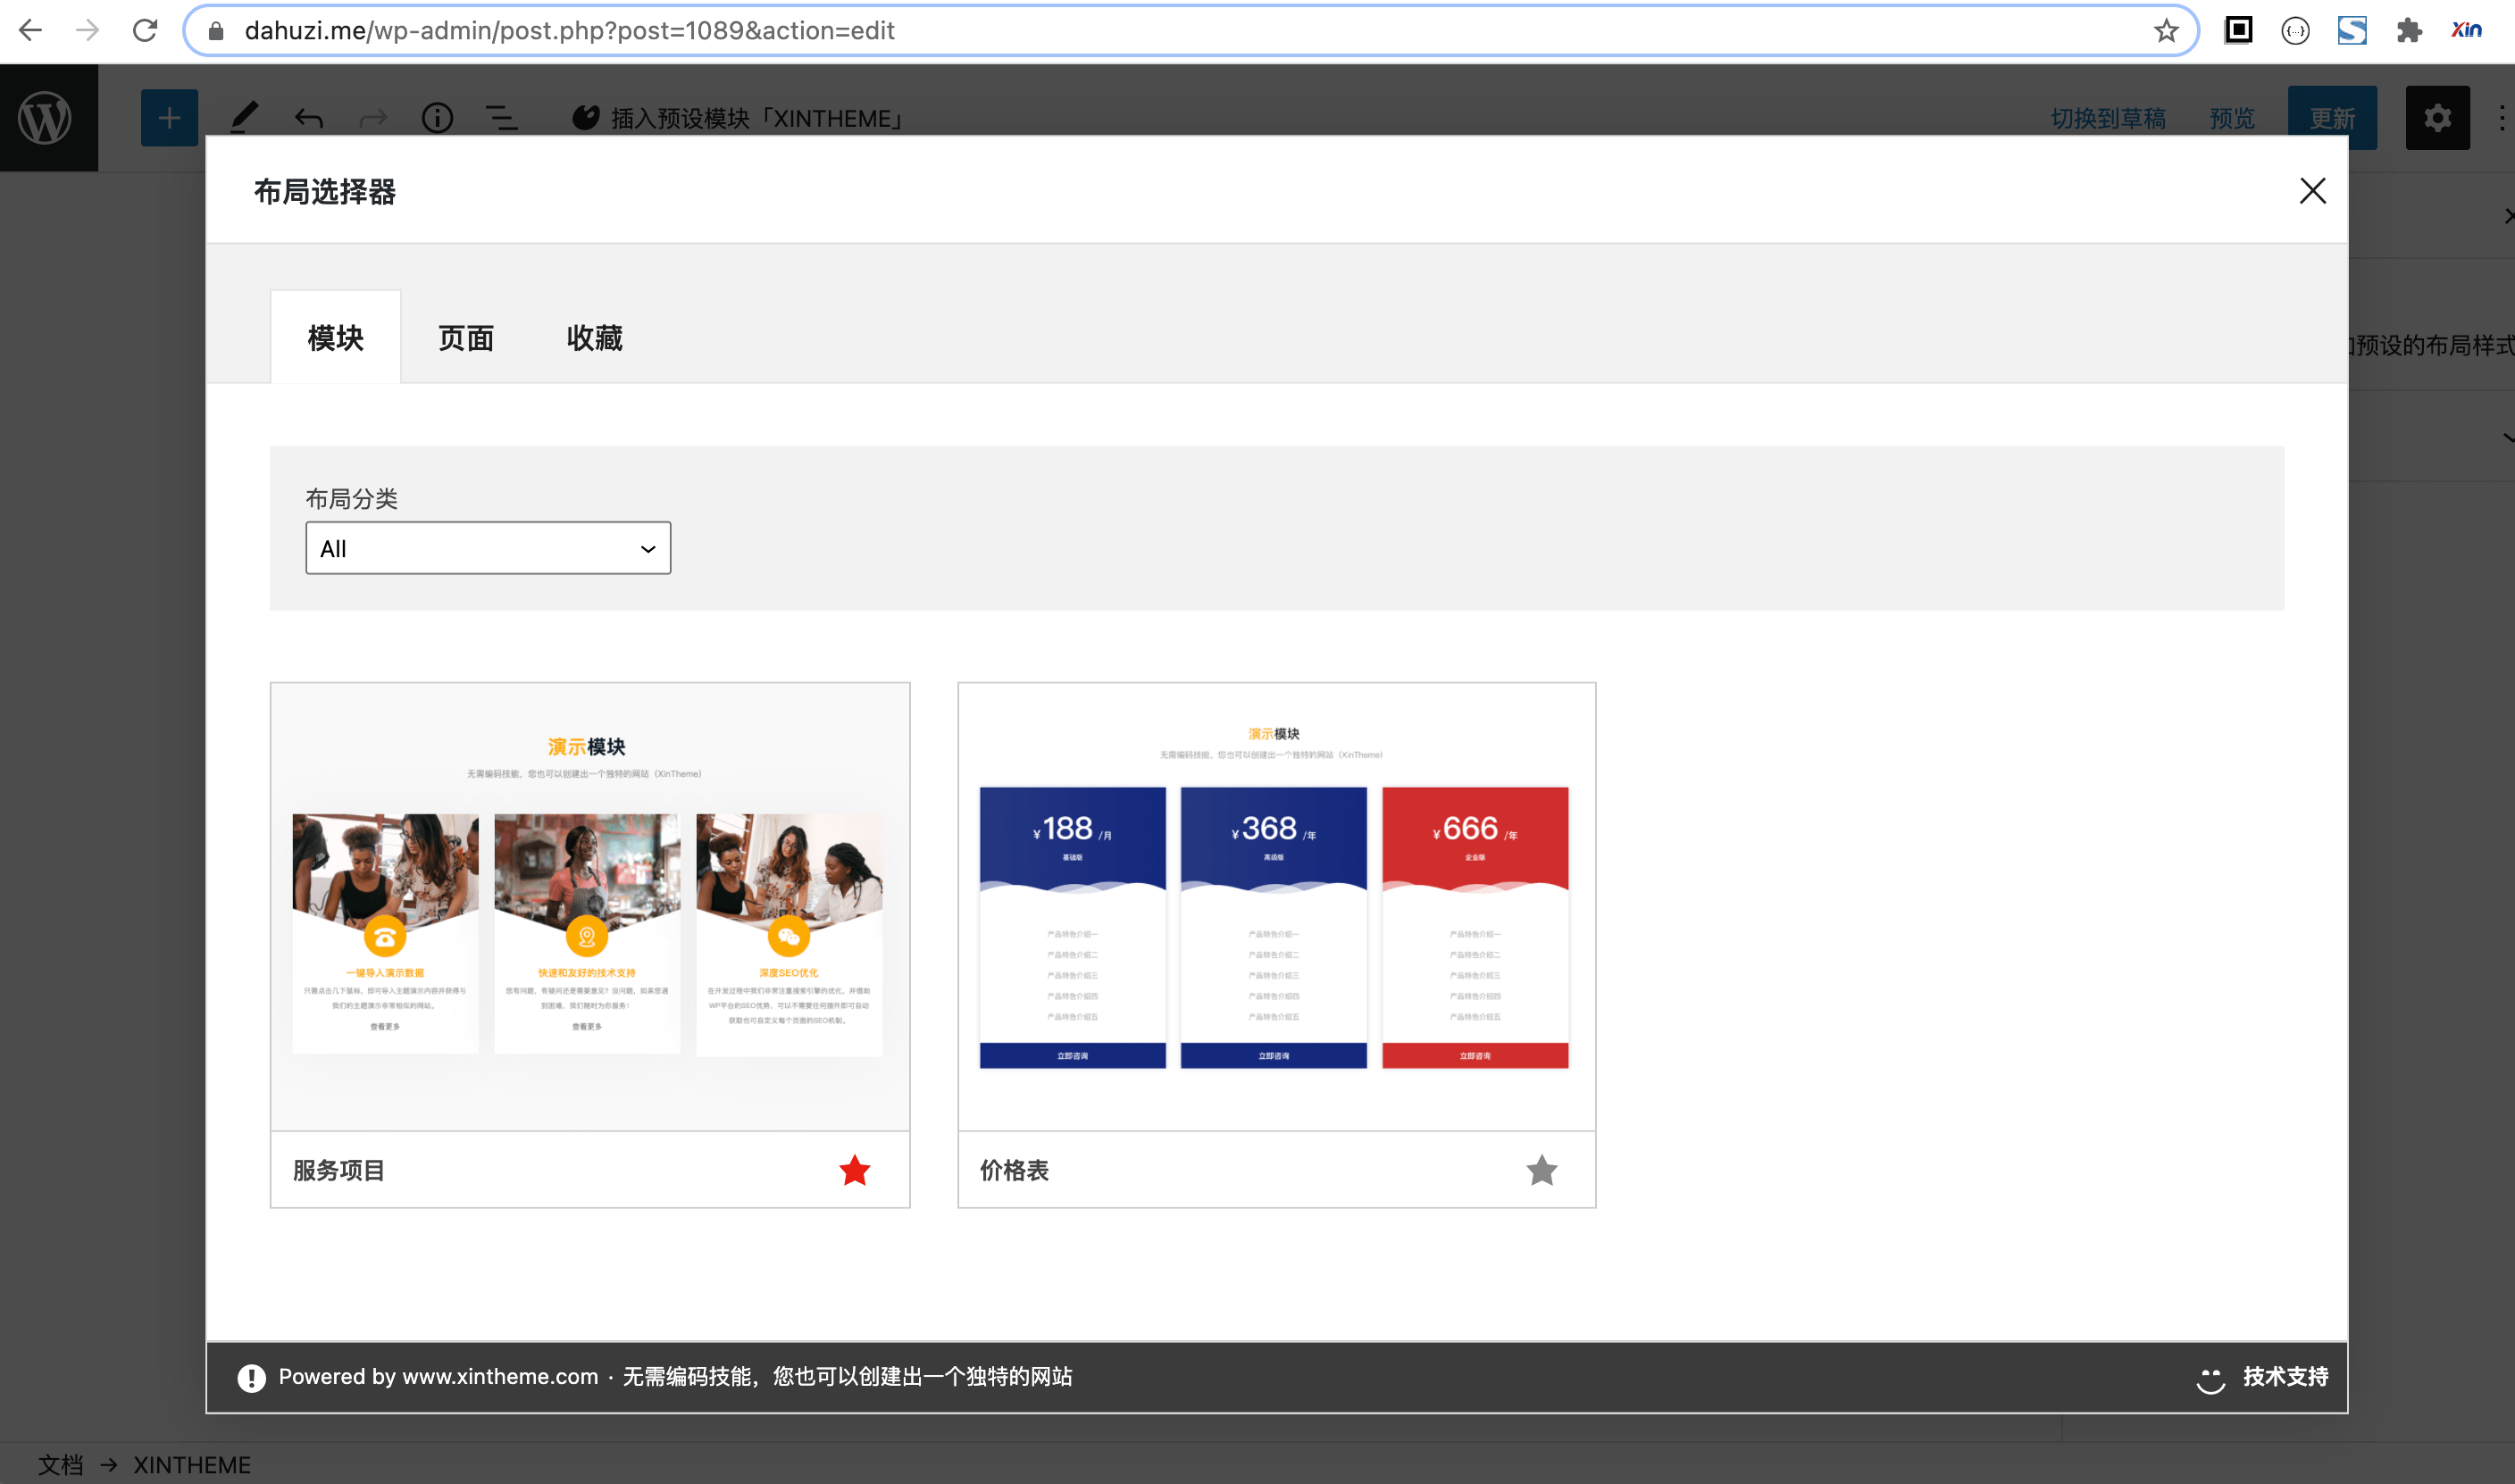Select the 价格表 pricing table thumbnail
This screenshot has height=1484, width=2515.
[x=1276, y=906]
